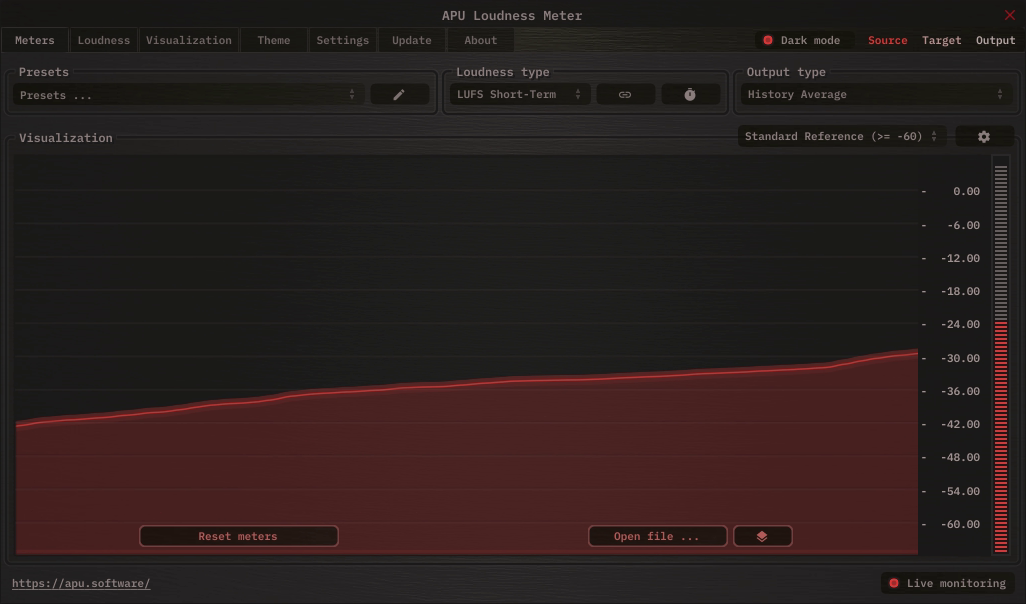This screenshot has height=604, width=1026.
Task: Click the pencil edit presets icon
Action: tap(399, 95)
